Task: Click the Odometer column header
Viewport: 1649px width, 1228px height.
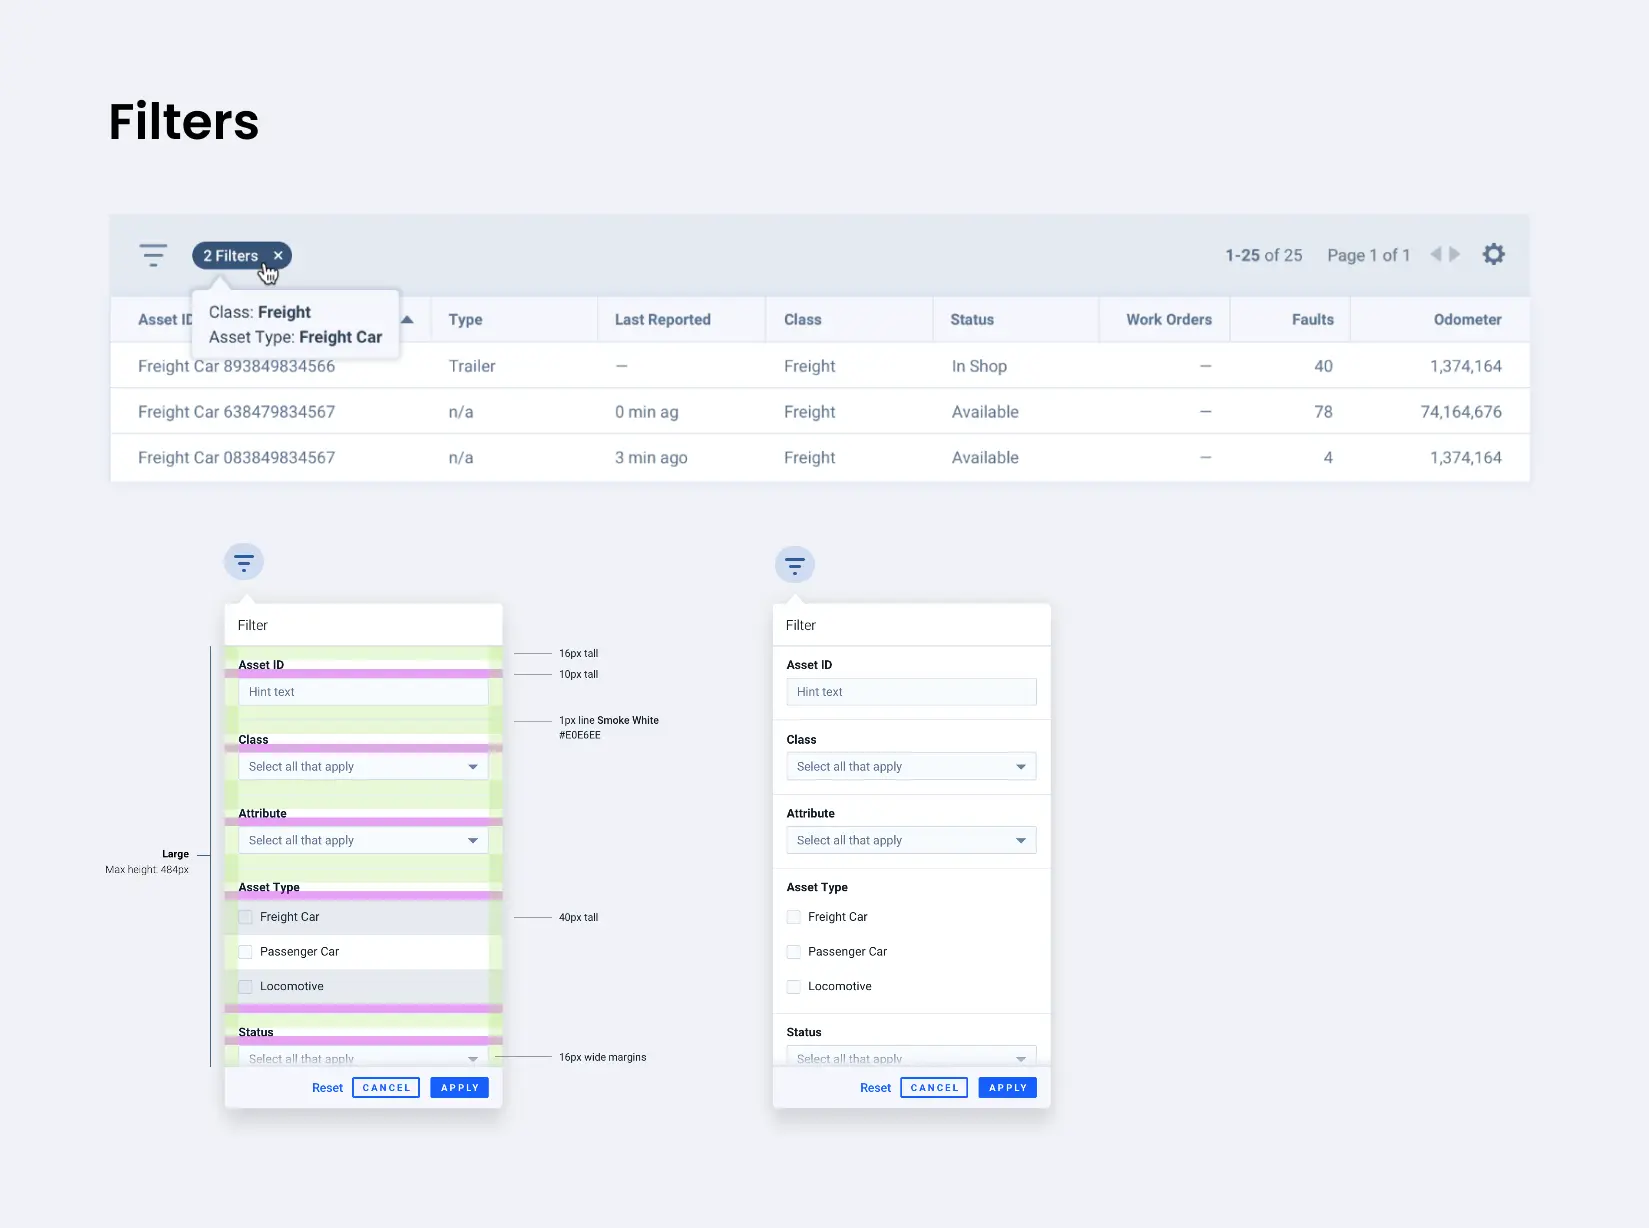Action: [1467, 320]
